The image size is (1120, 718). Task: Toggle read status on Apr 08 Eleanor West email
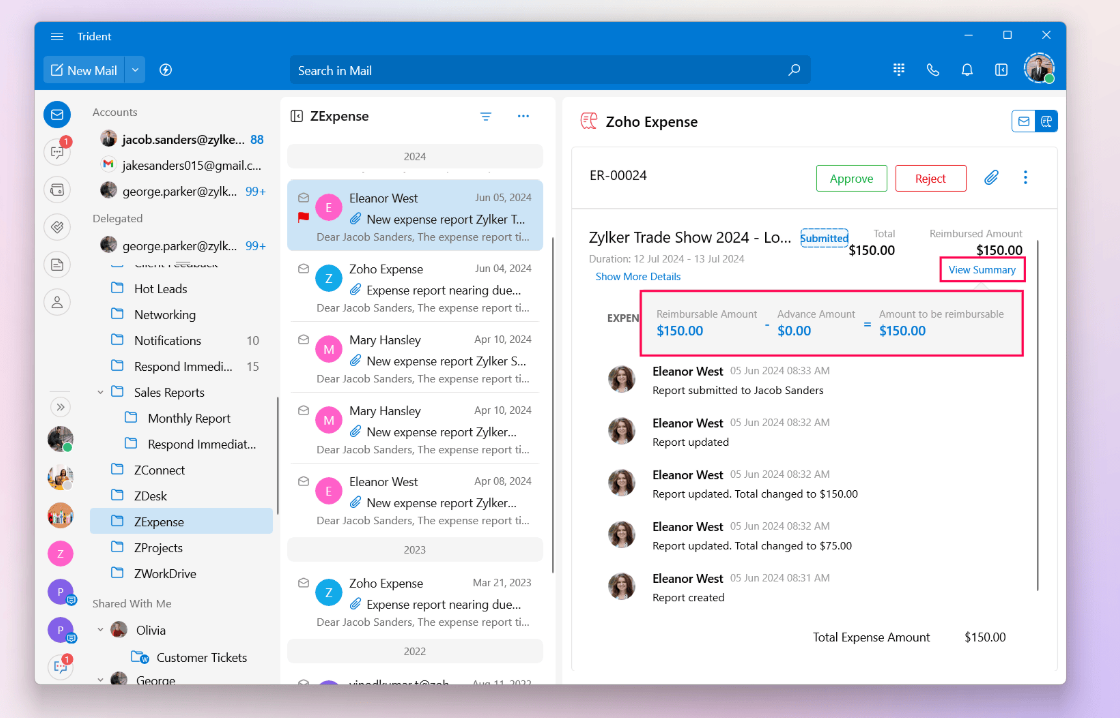pyautogui.click(x=304, y=482)
